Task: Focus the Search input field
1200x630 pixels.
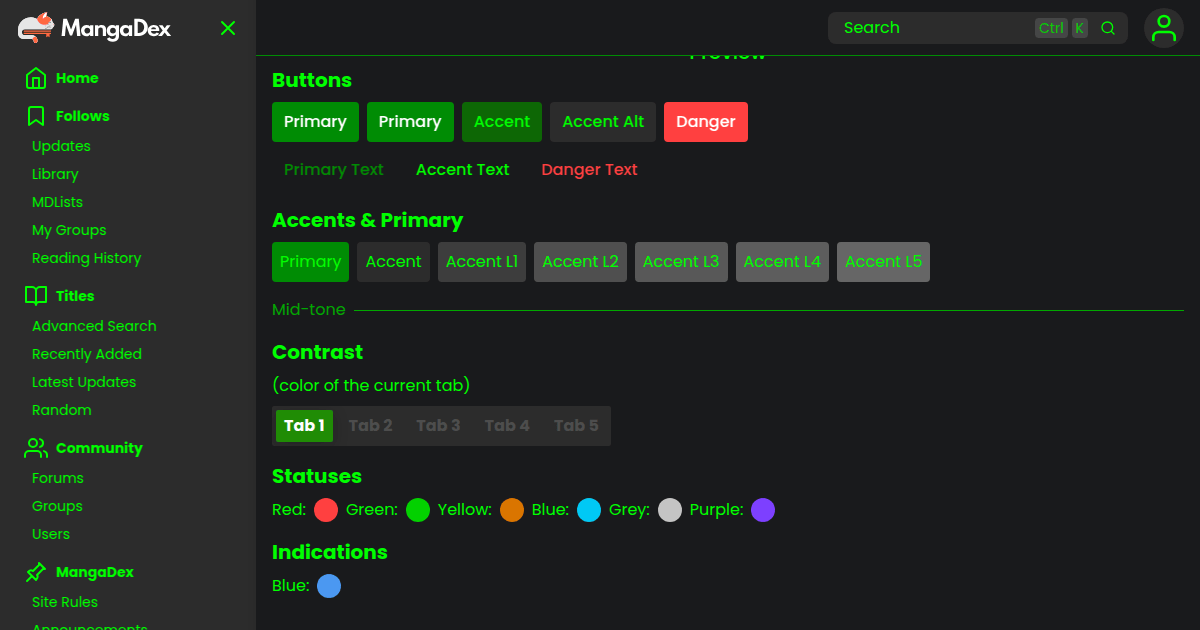Action: click(978, 28)
